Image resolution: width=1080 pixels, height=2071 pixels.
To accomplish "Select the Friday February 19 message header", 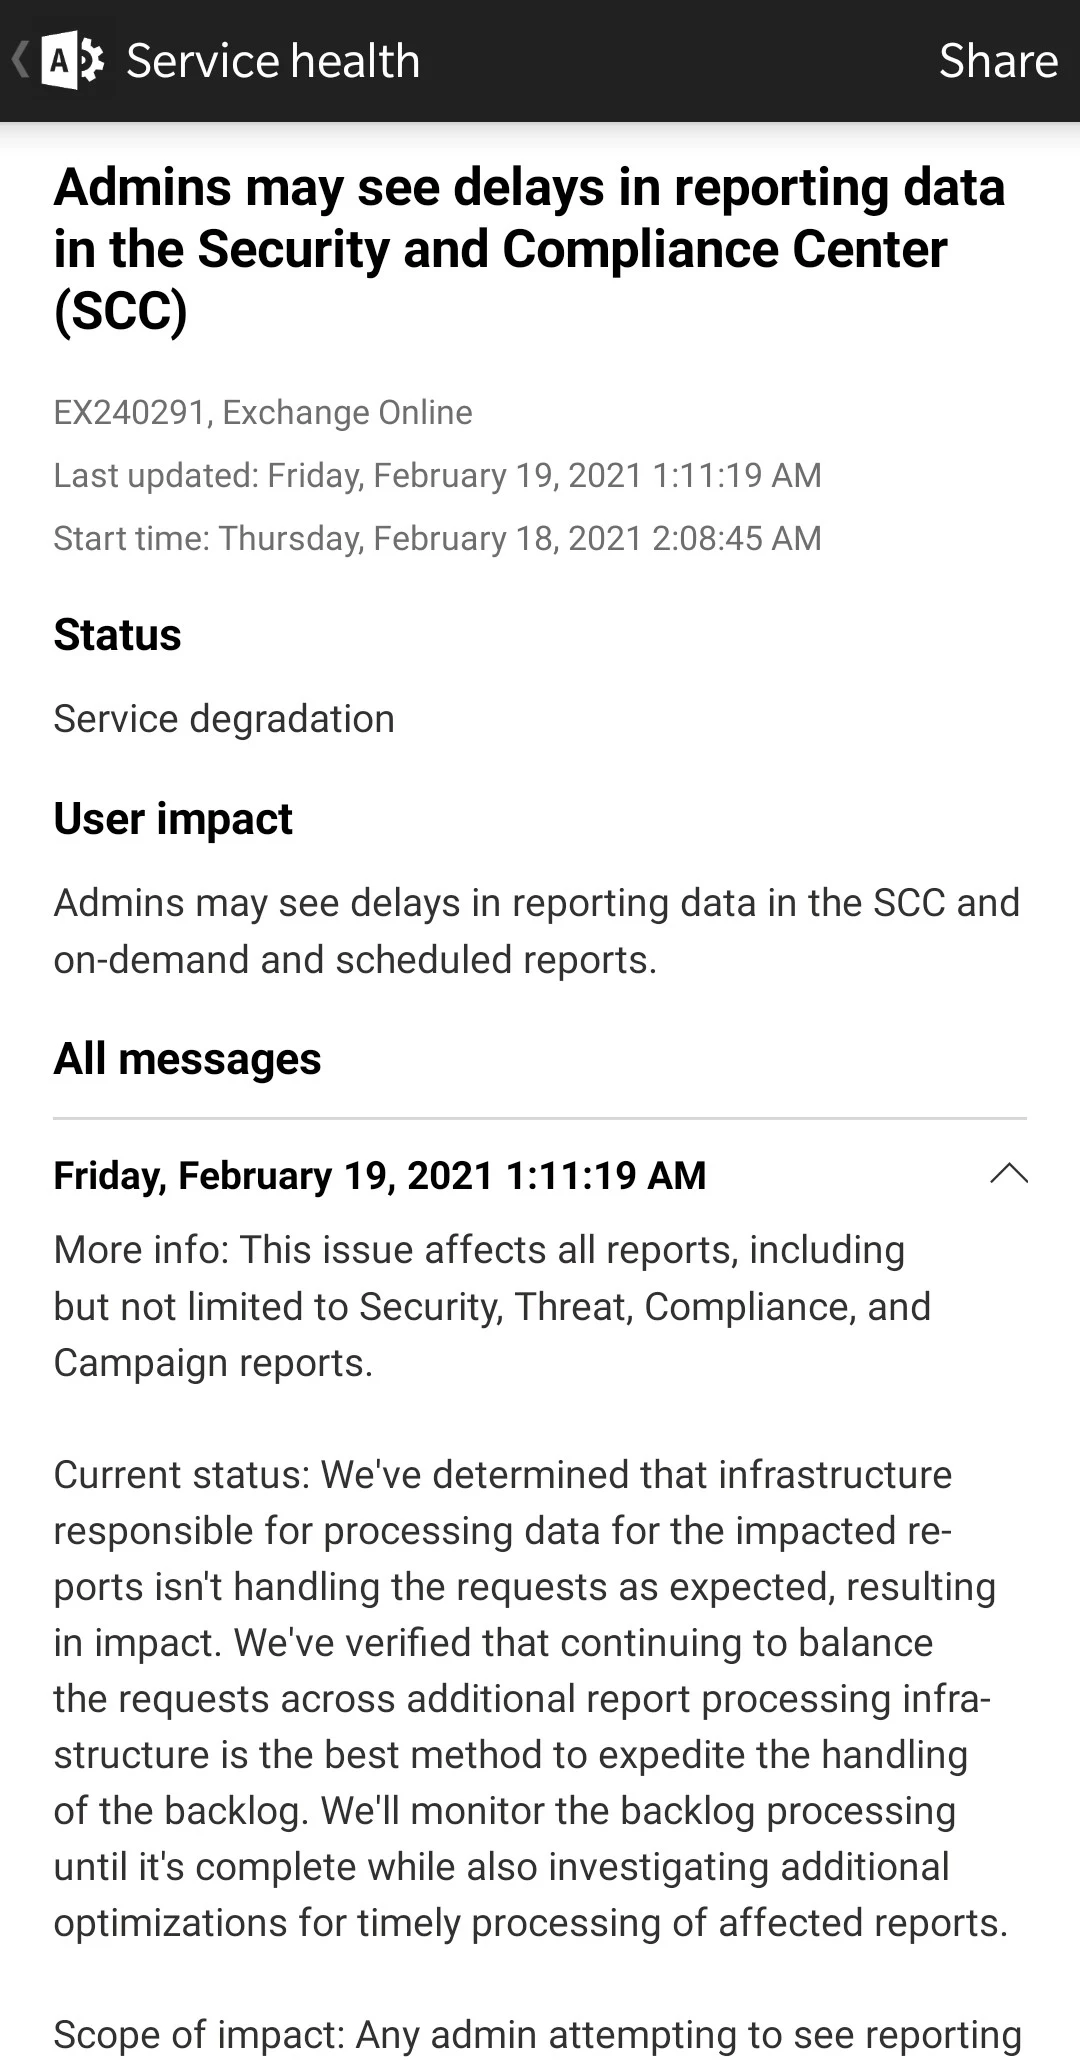I will tap(380, 1176).
